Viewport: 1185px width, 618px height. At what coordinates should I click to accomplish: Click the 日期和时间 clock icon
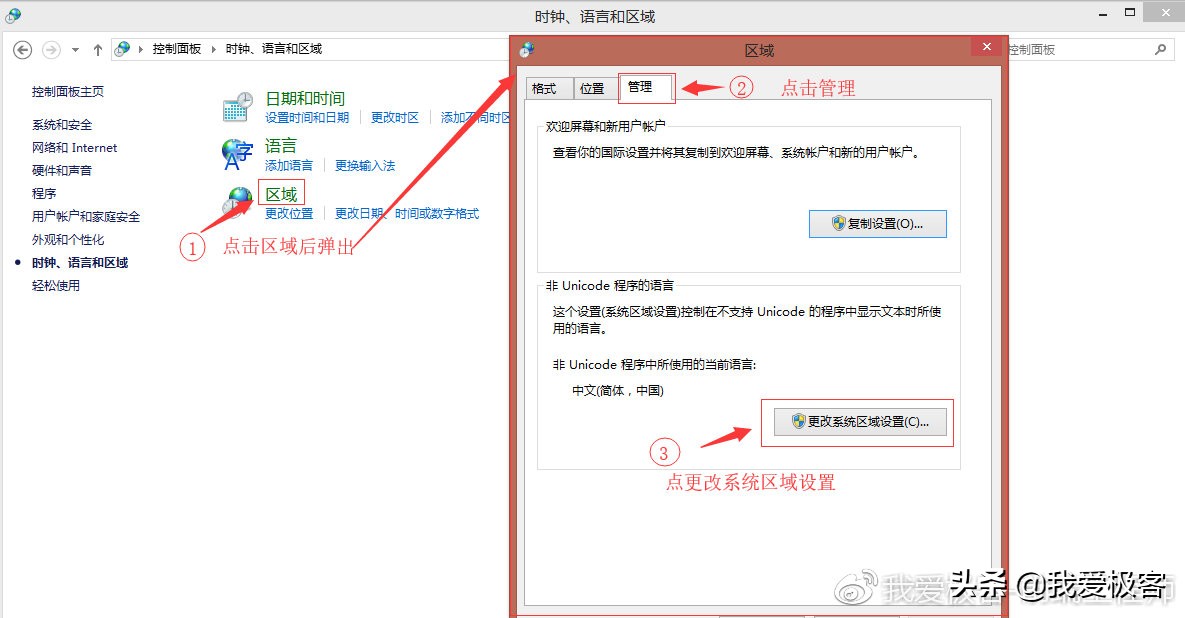pyautogui.click(x=237, y=104)
